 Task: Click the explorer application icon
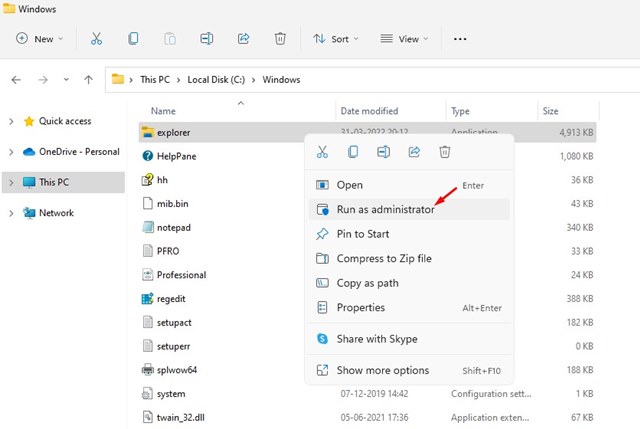coord(147,132)
